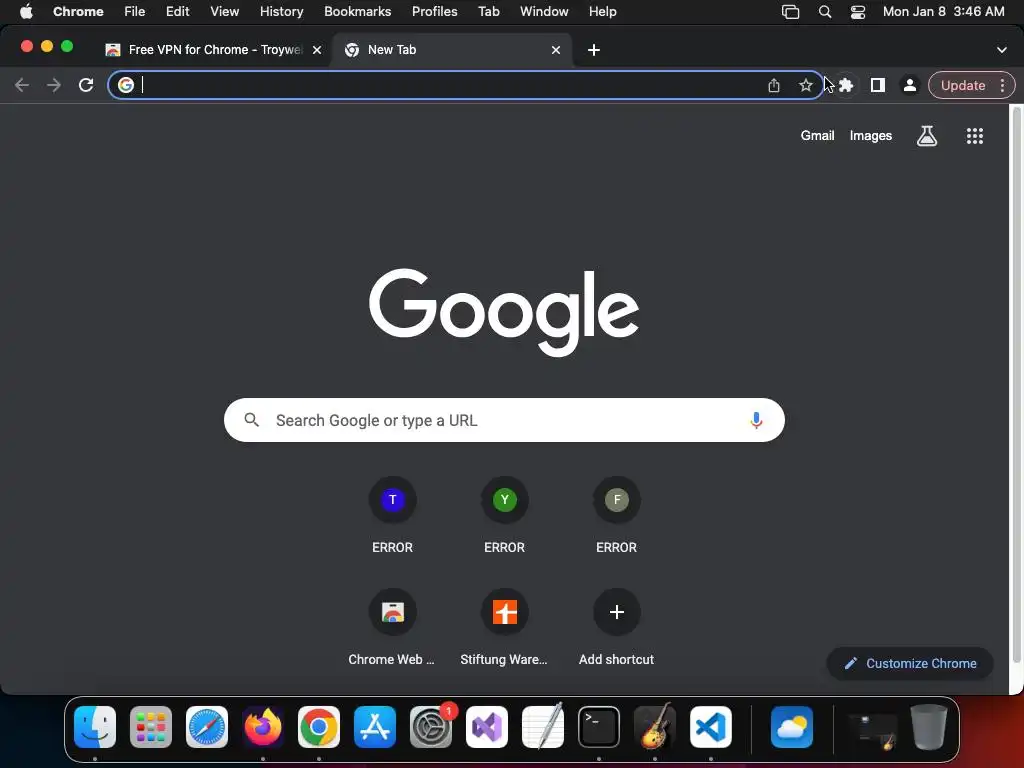This screenshot has height=768, width=1024.
Task: Switch to Free VPN for Chrome tab
Action: coord(214,50)
